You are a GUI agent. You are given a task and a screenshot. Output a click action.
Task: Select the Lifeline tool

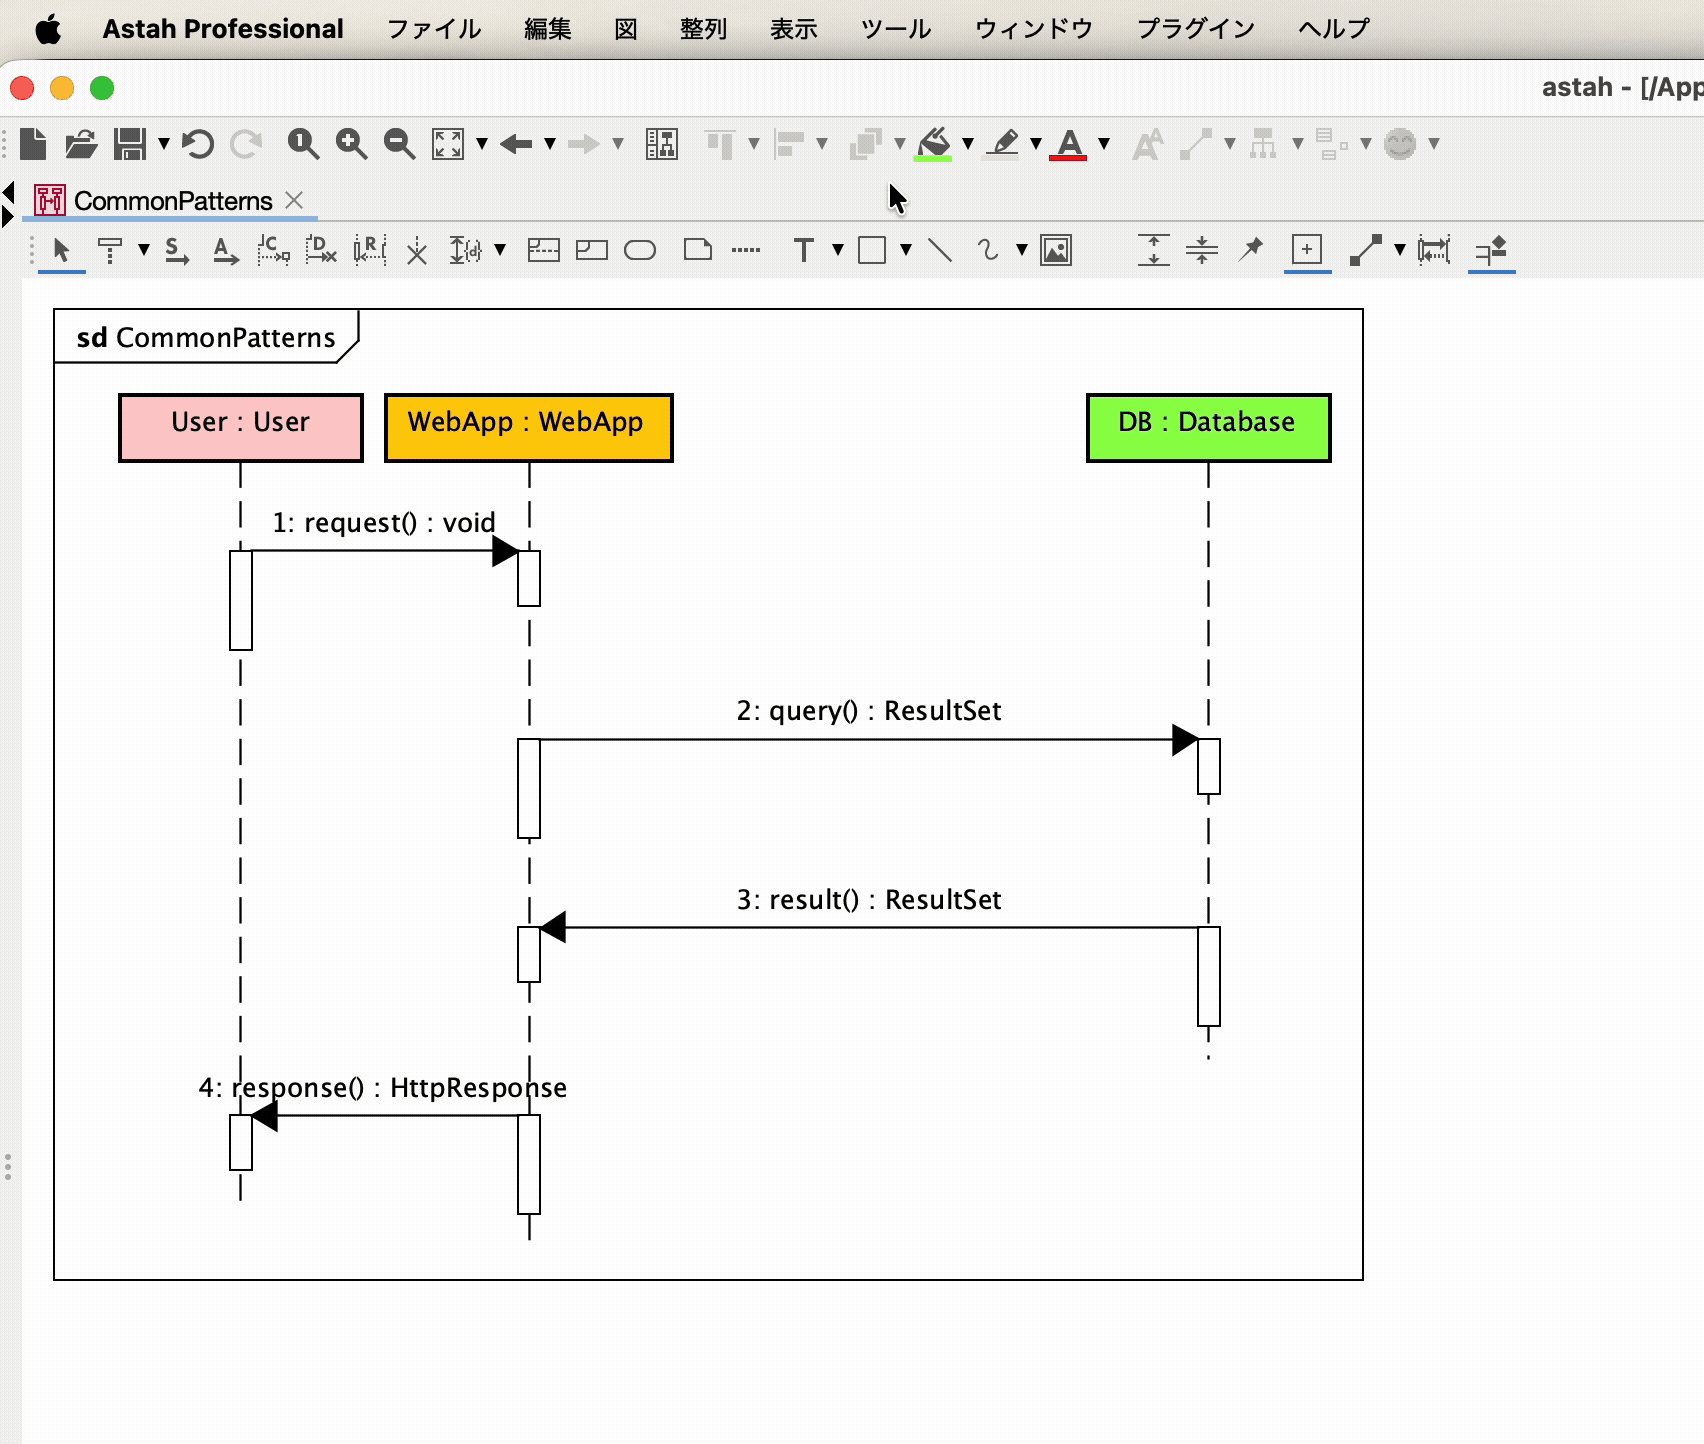pyautogui.click(x=110, y=250)
